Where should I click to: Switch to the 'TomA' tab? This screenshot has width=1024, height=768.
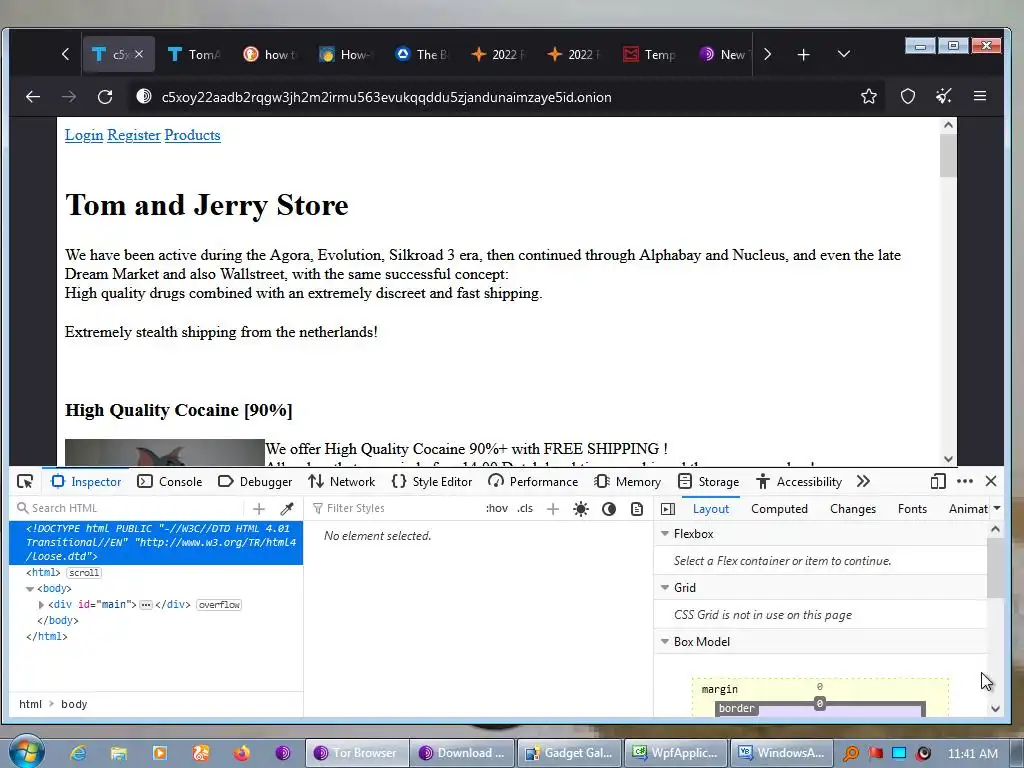tap(195, 55)
